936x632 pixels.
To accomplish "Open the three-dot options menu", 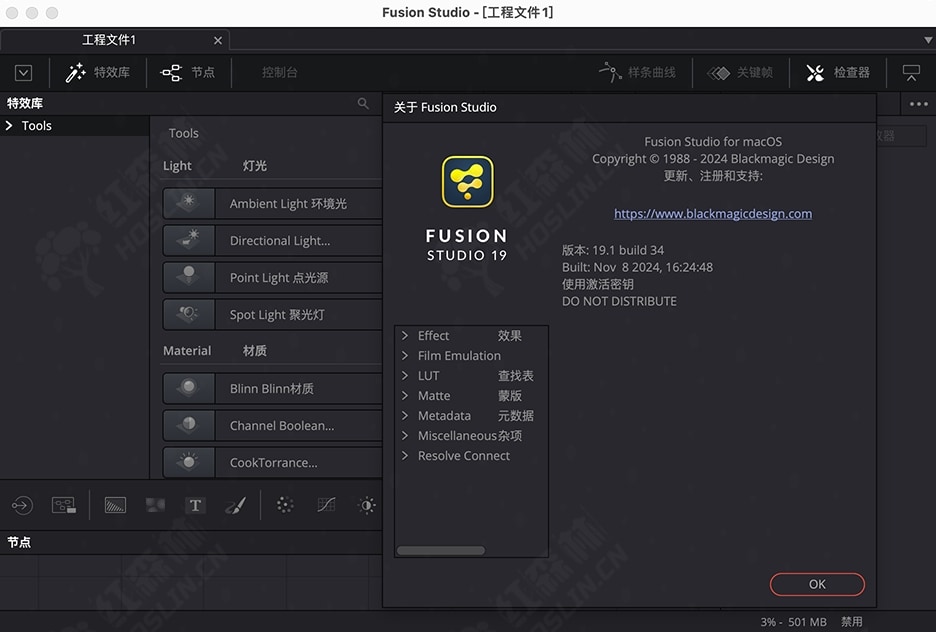I will click(x=919, y=104).
